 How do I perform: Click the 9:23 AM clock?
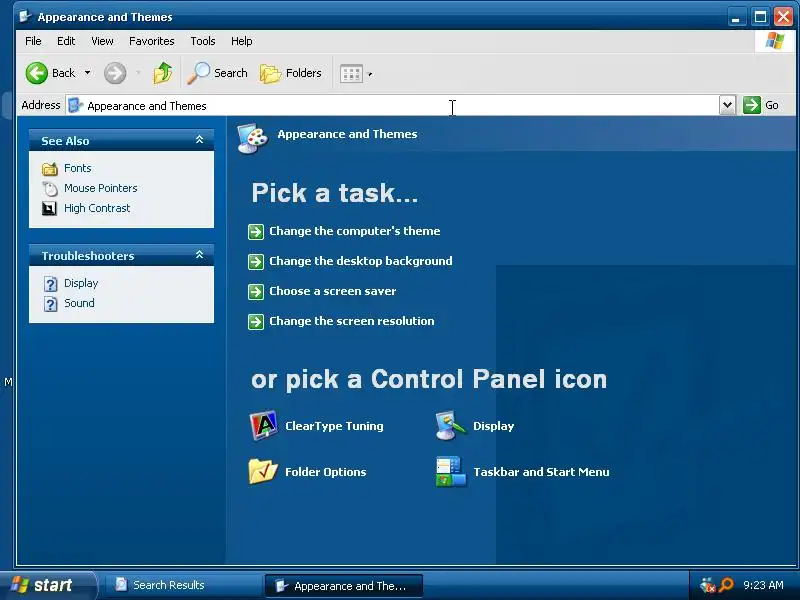763,585
